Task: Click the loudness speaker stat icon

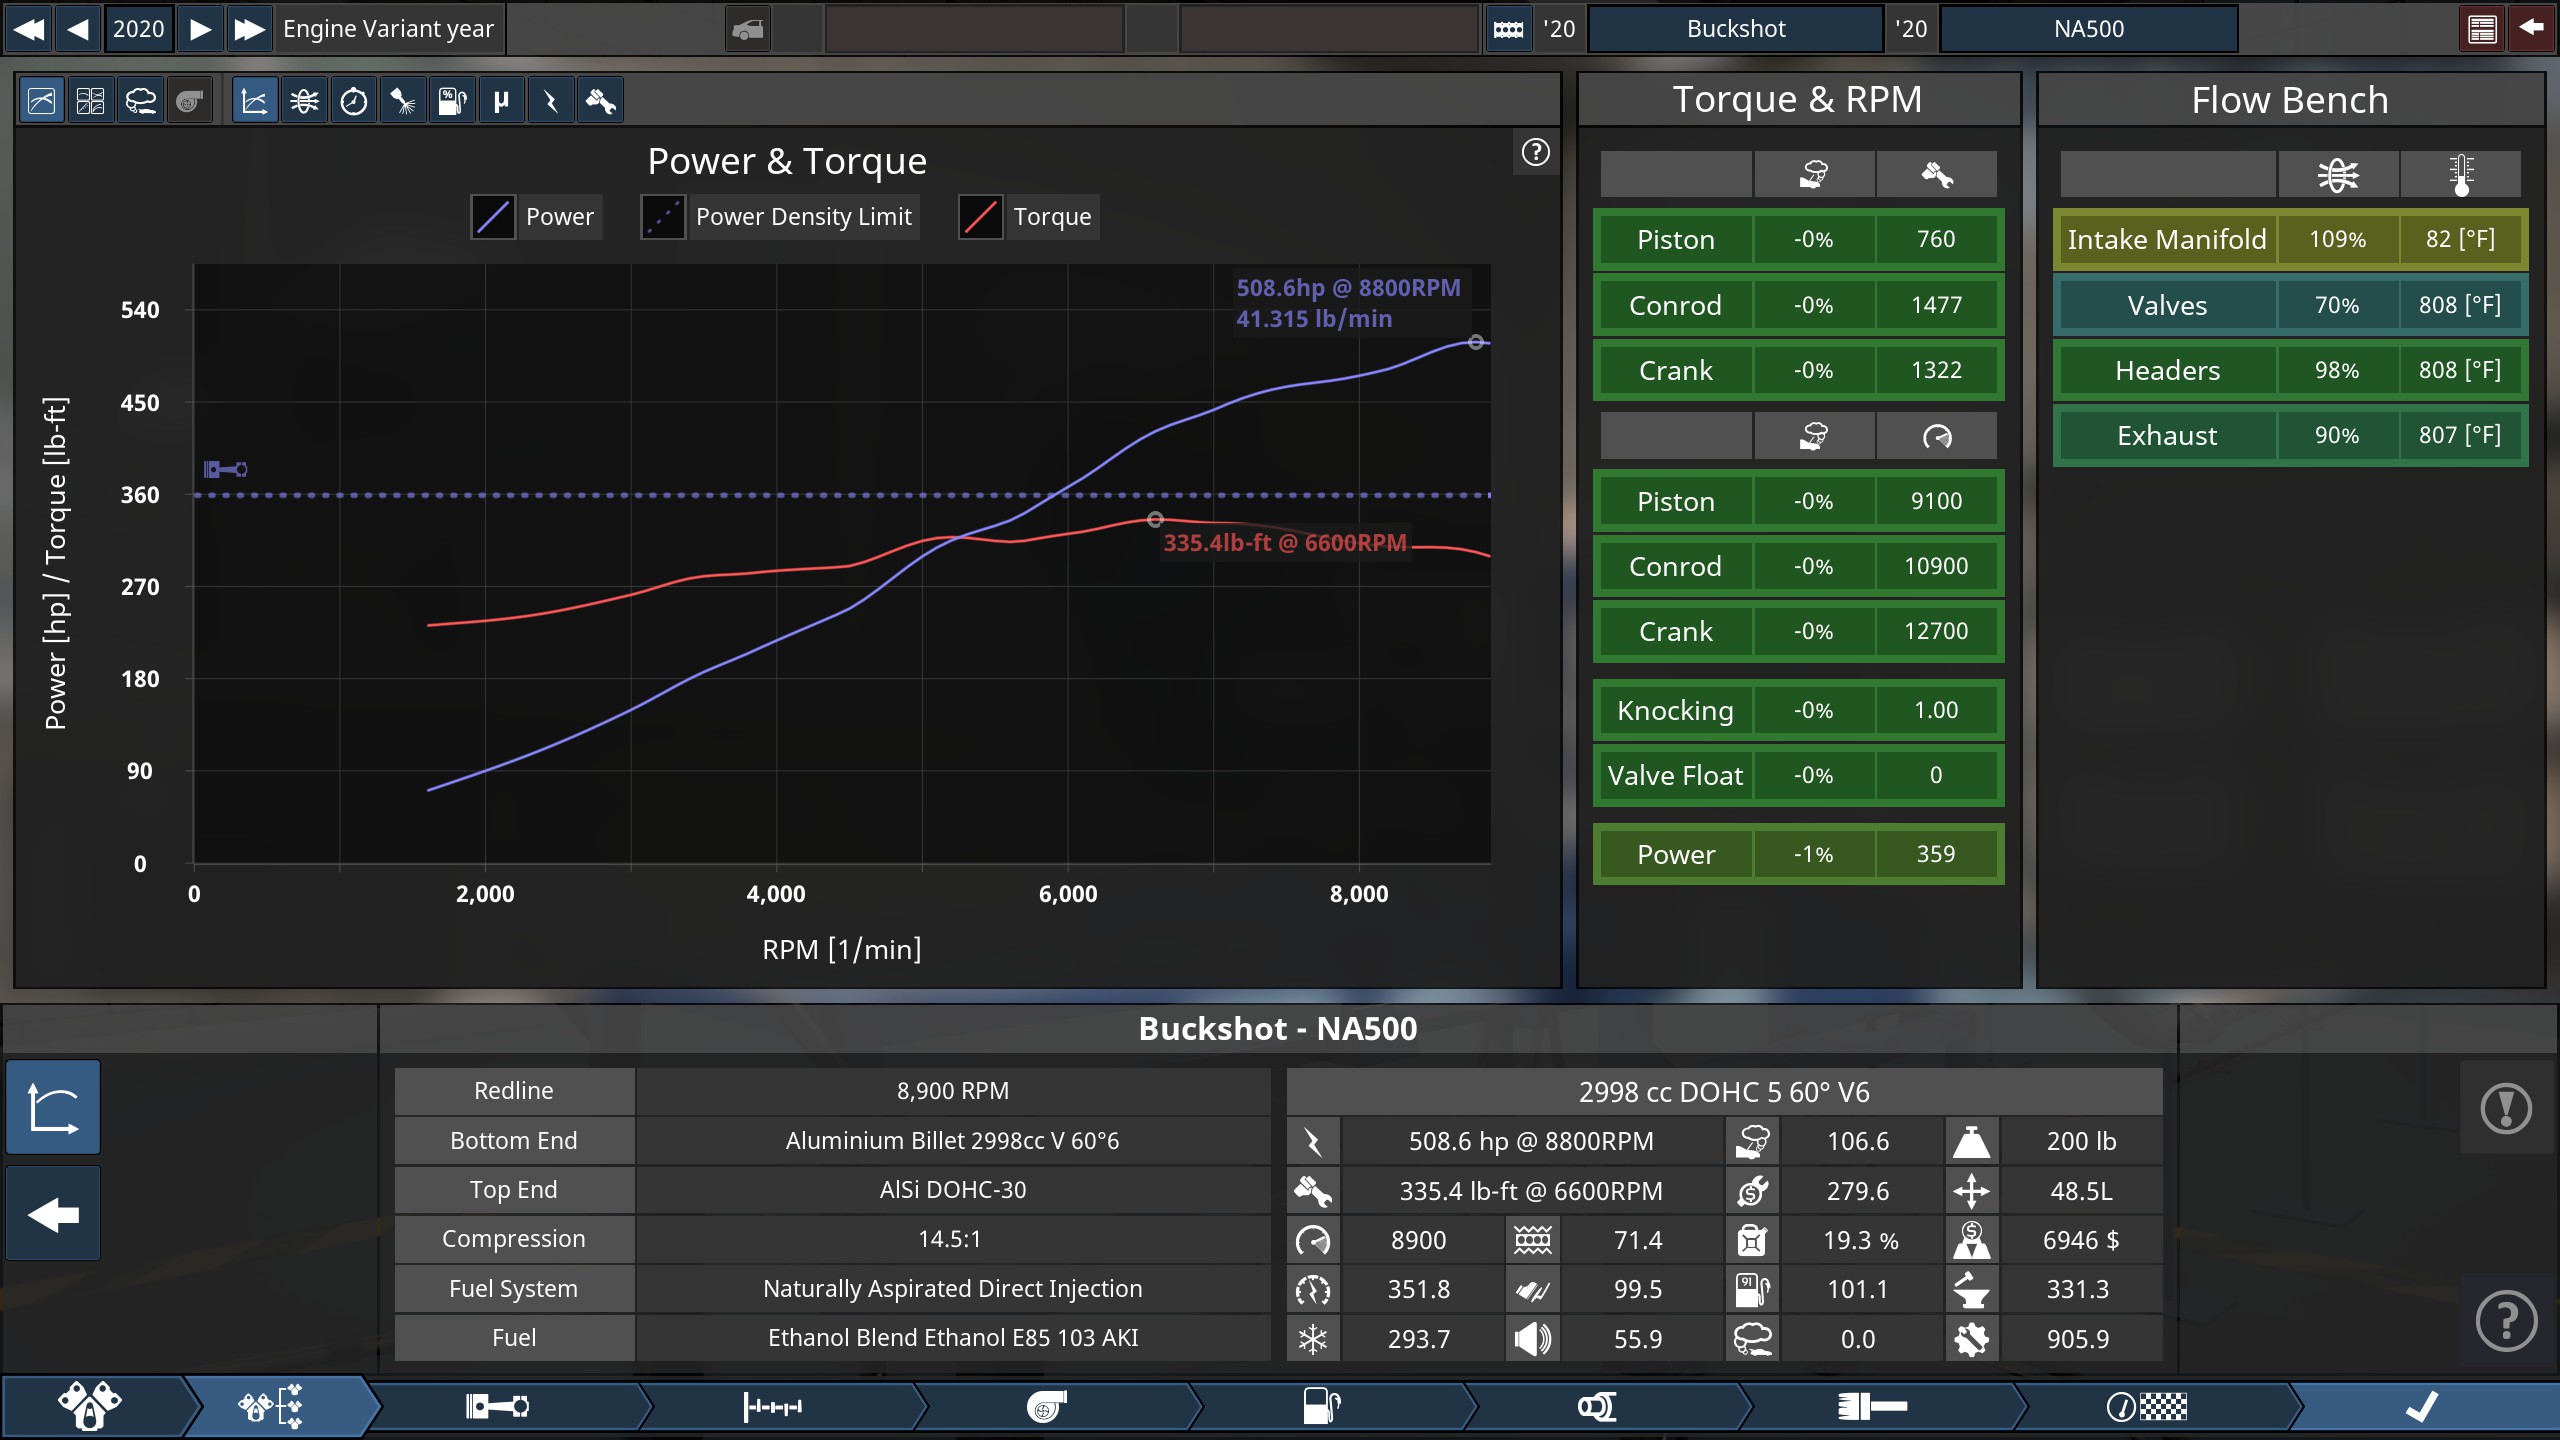Action: (x=1532, y=1338)
